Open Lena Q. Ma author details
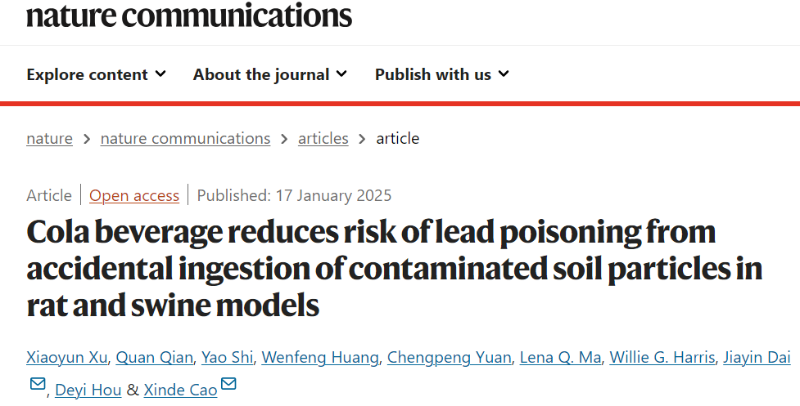The height and width of the screenshot is (406, 800). 560,357
